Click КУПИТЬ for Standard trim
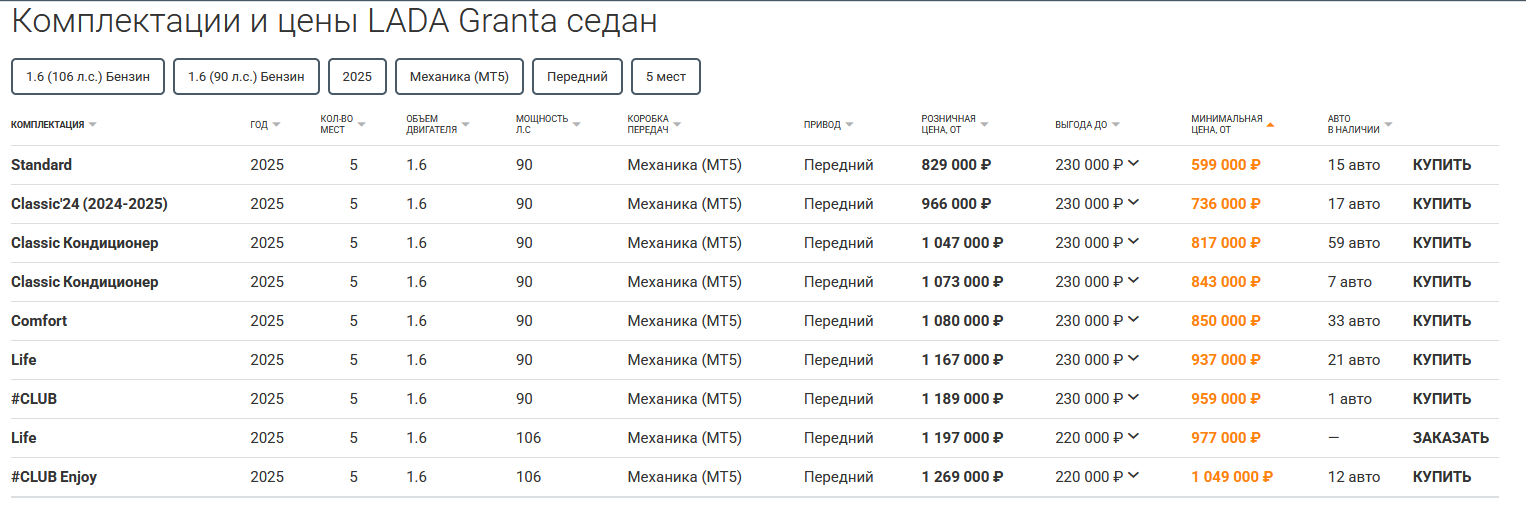This screenshot has height=507, width=1526. [1441, 165]
